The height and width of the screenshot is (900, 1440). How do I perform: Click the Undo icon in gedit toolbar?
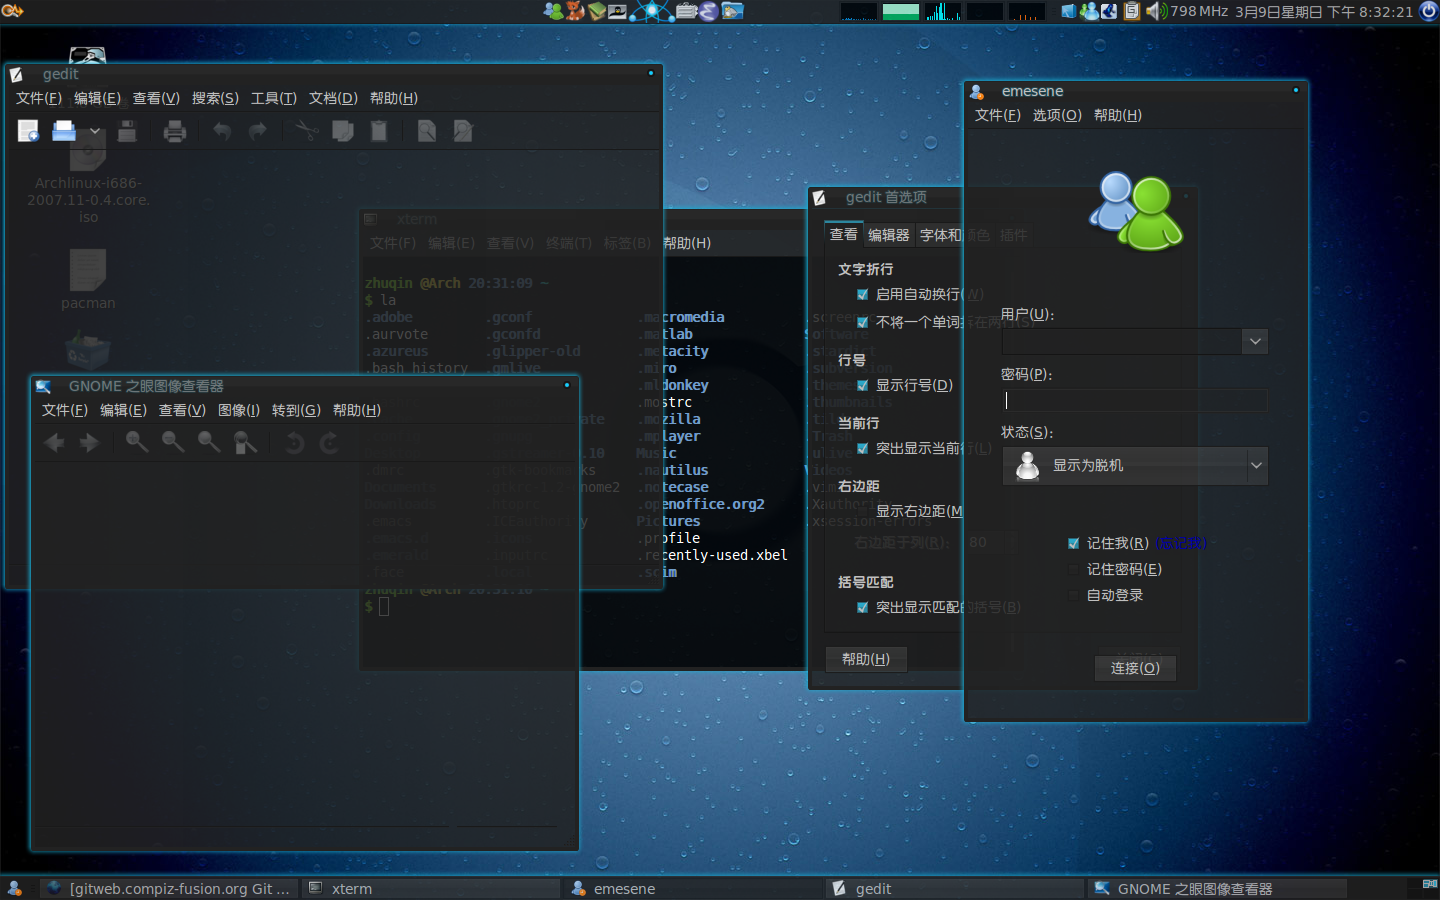[x=222, y=131]
